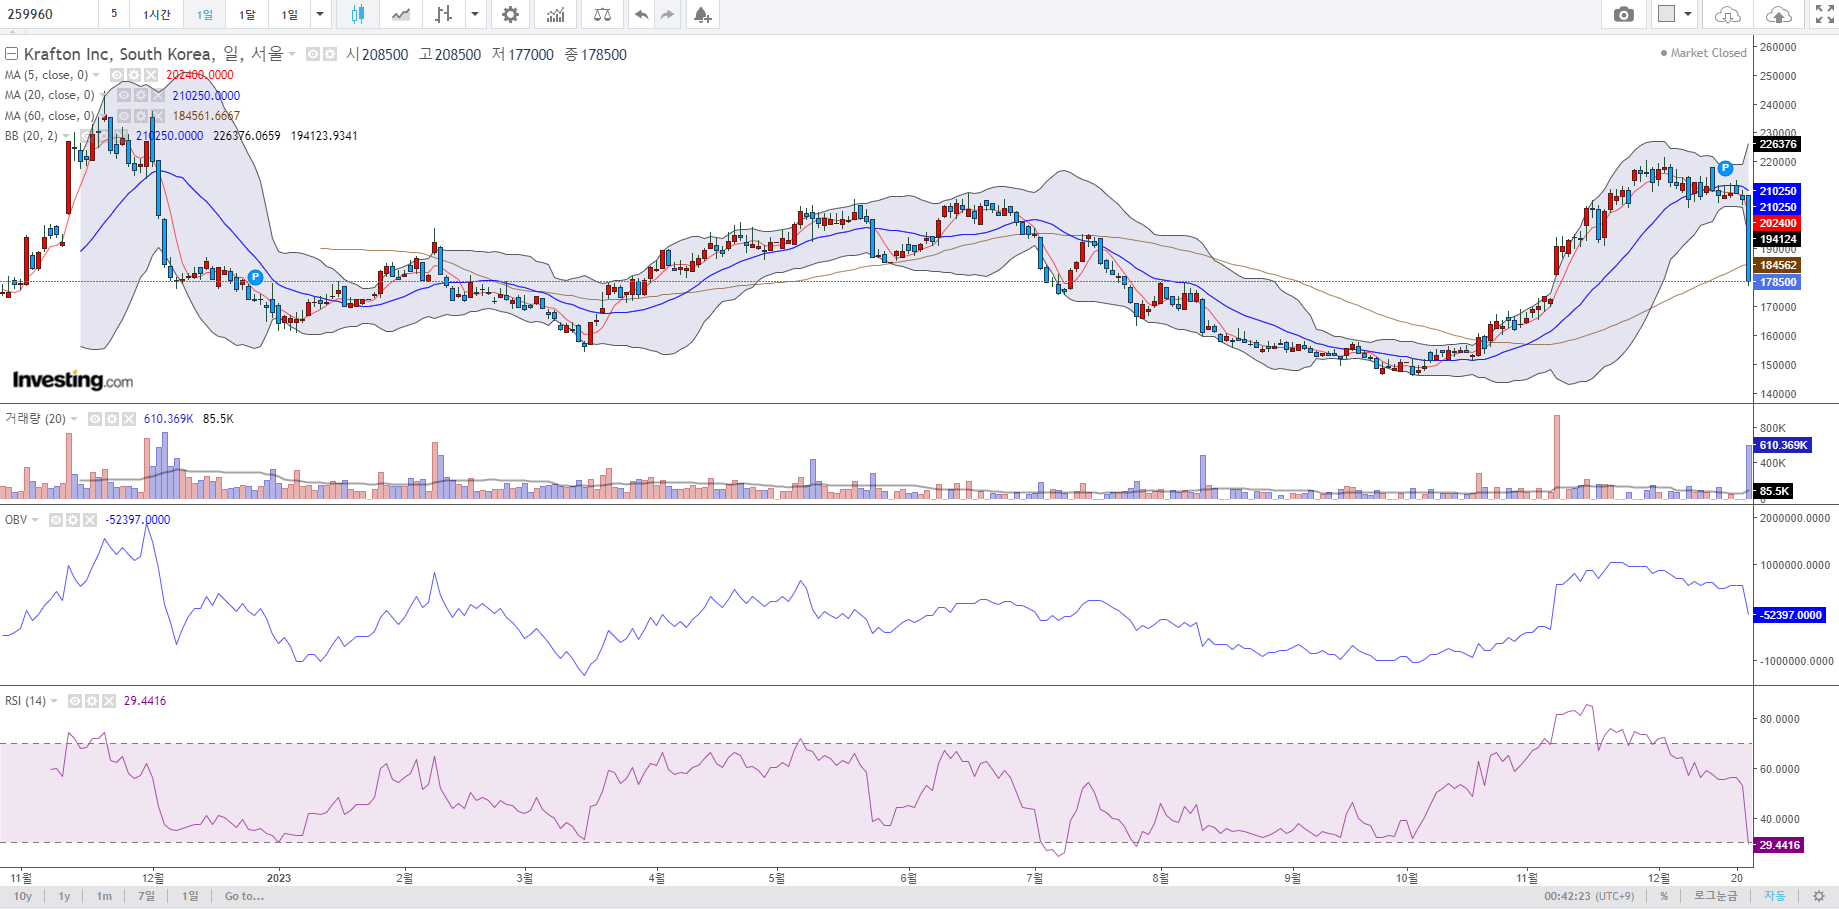The width and height of the screenshot is (1839, 909).
Task: Open RSI (14) settings gear
Action: (92, 701)
